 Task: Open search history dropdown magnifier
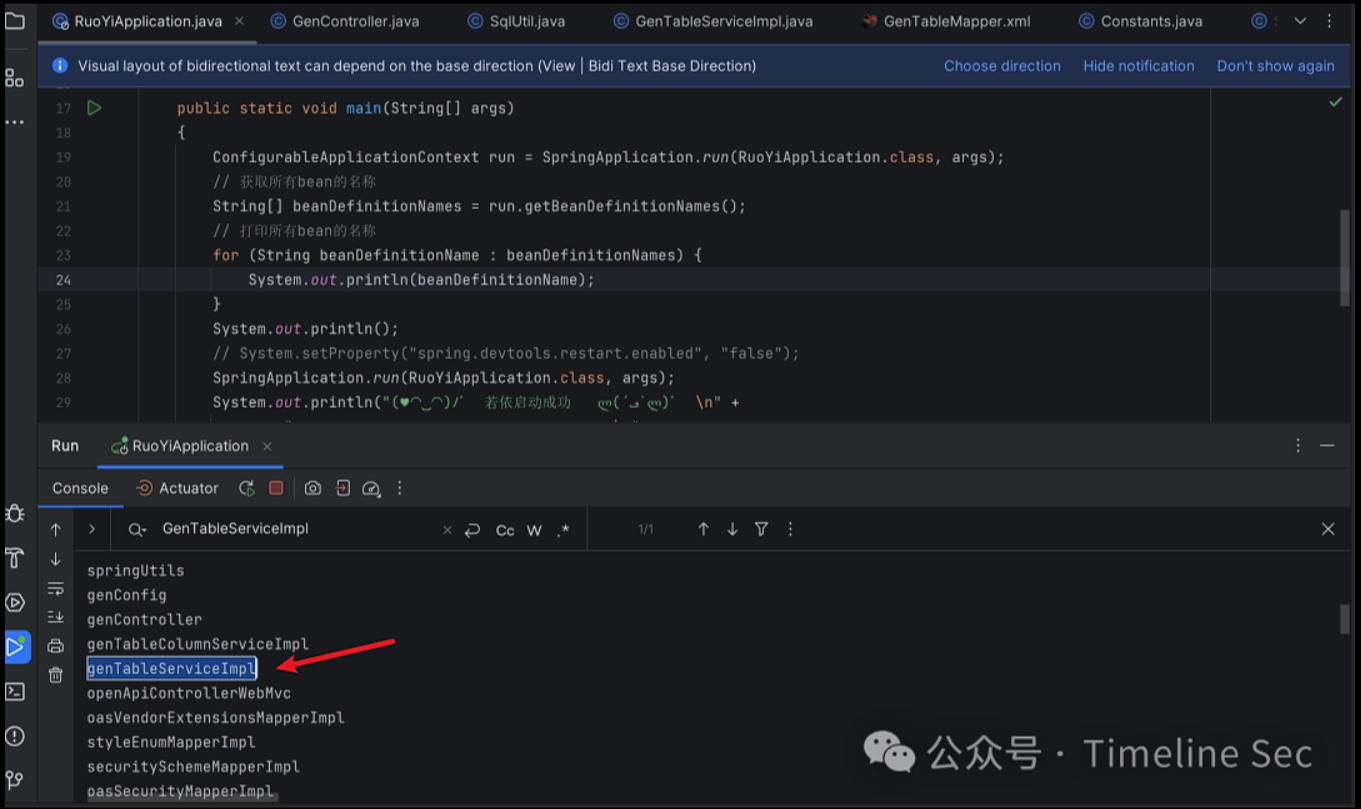[x=138, y=530]
